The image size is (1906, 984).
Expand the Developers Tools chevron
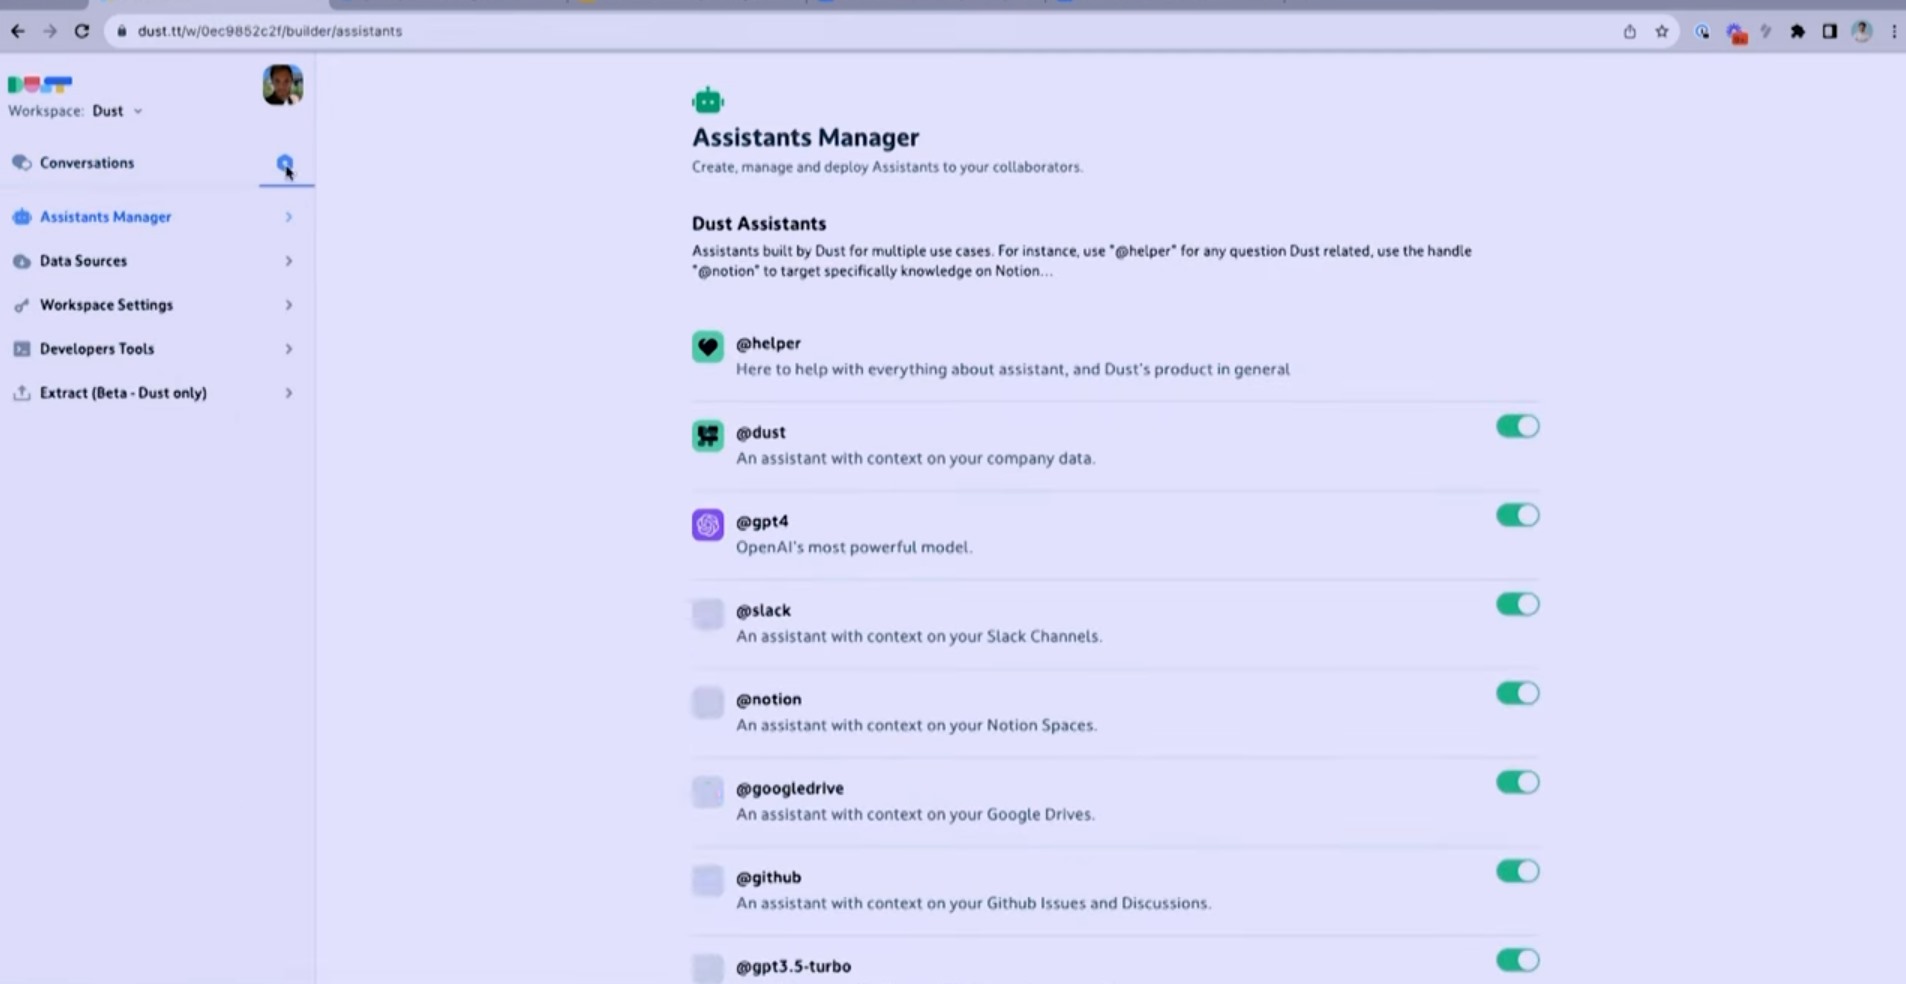[x=288, y=349]
